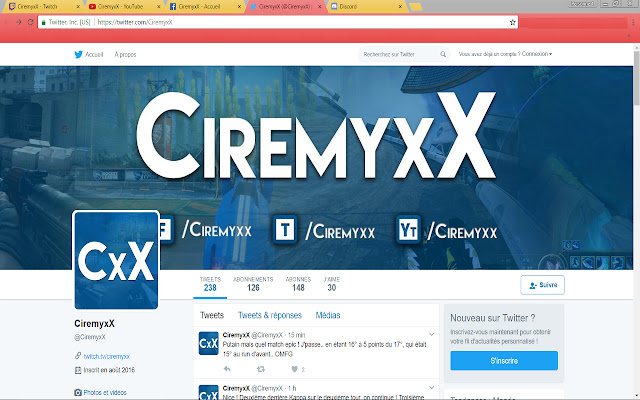Screen dimensions: 640x400
Task: Open the À propos page
Action: pos(125,54)
